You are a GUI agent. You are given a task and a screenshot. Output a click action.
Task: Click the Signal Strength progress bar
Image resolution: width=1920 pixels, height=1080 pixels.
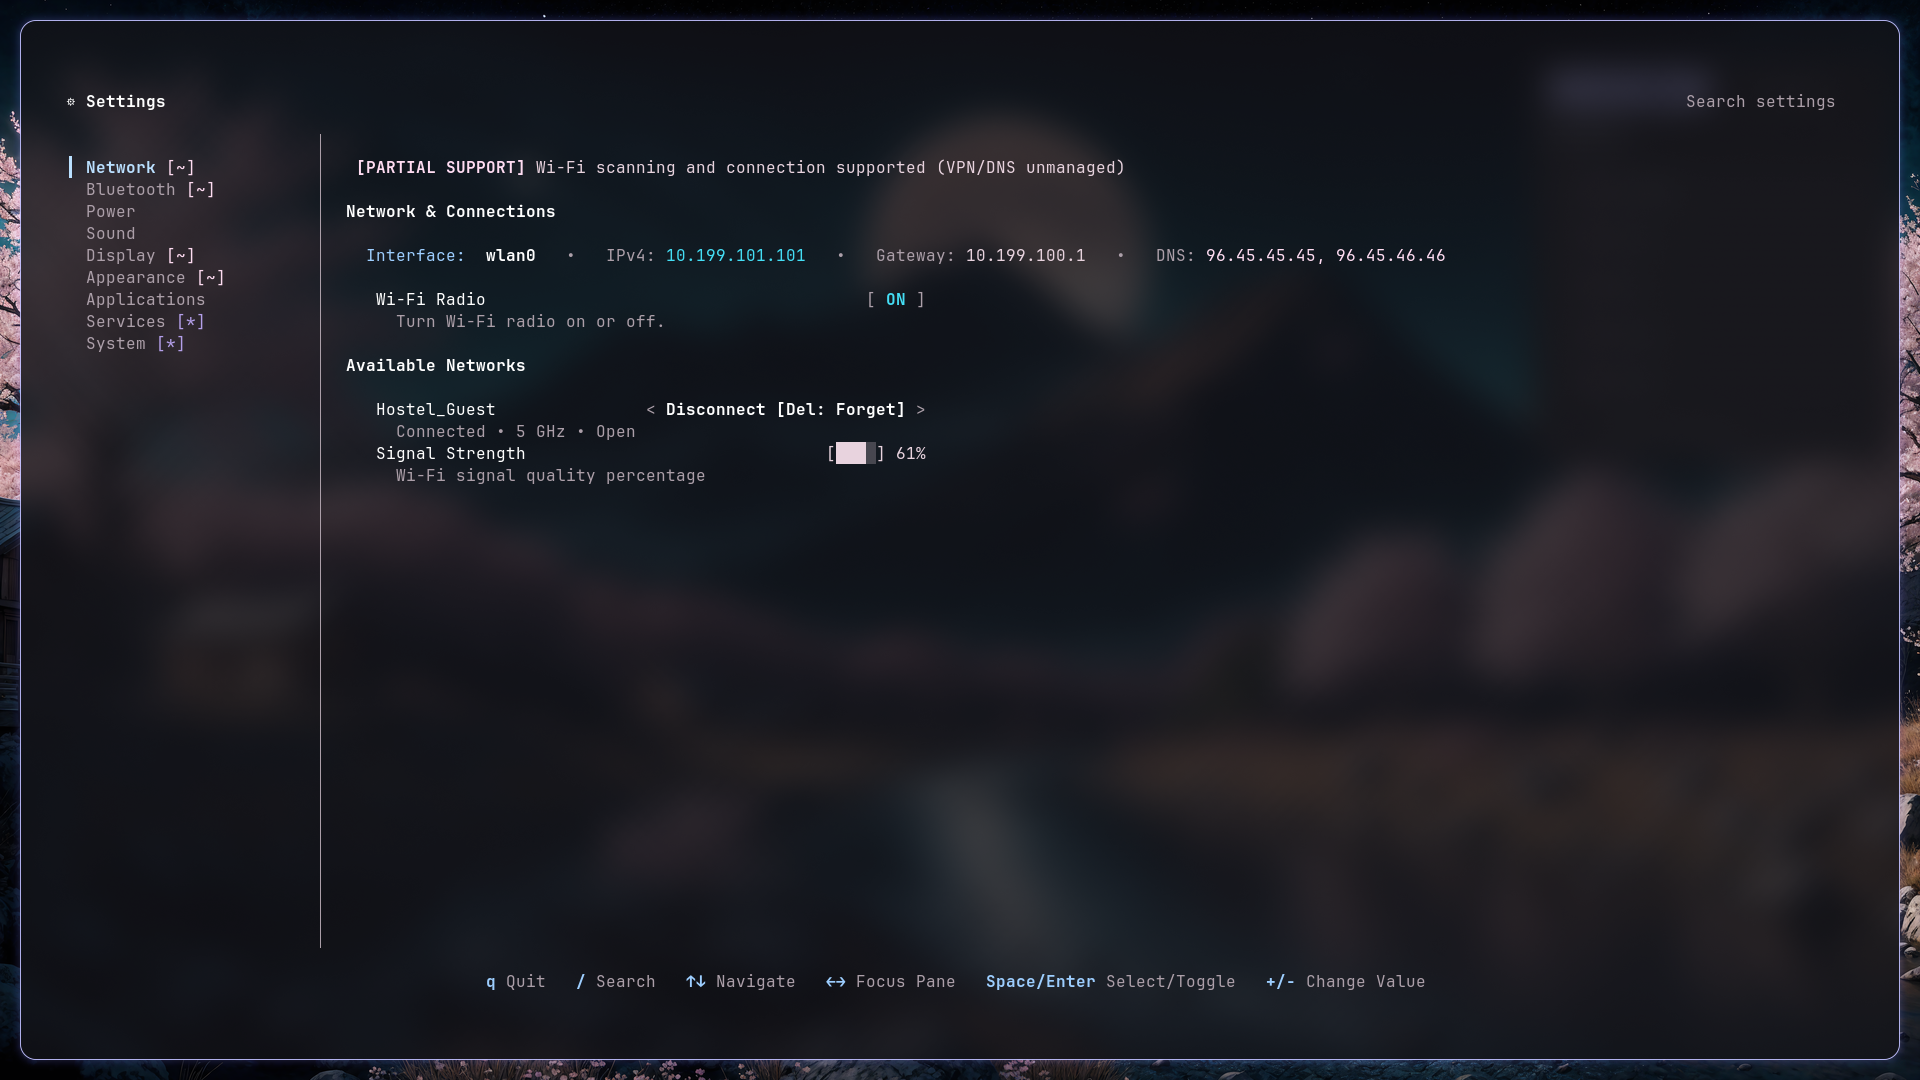tap(855, 454)
